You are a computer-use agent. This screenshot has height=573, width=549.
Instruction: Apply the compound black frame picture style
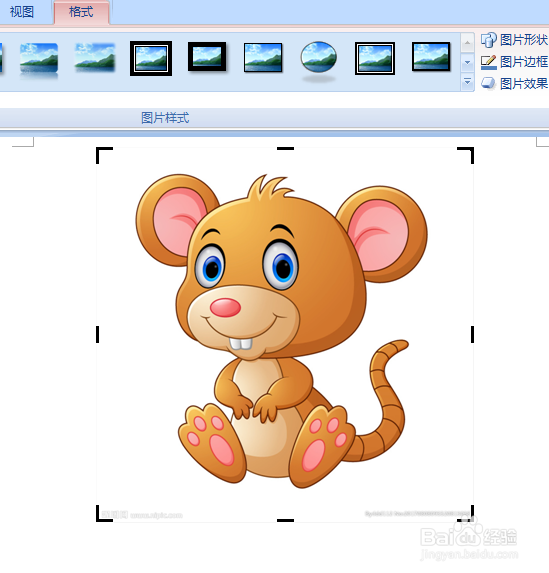(375, 58)
